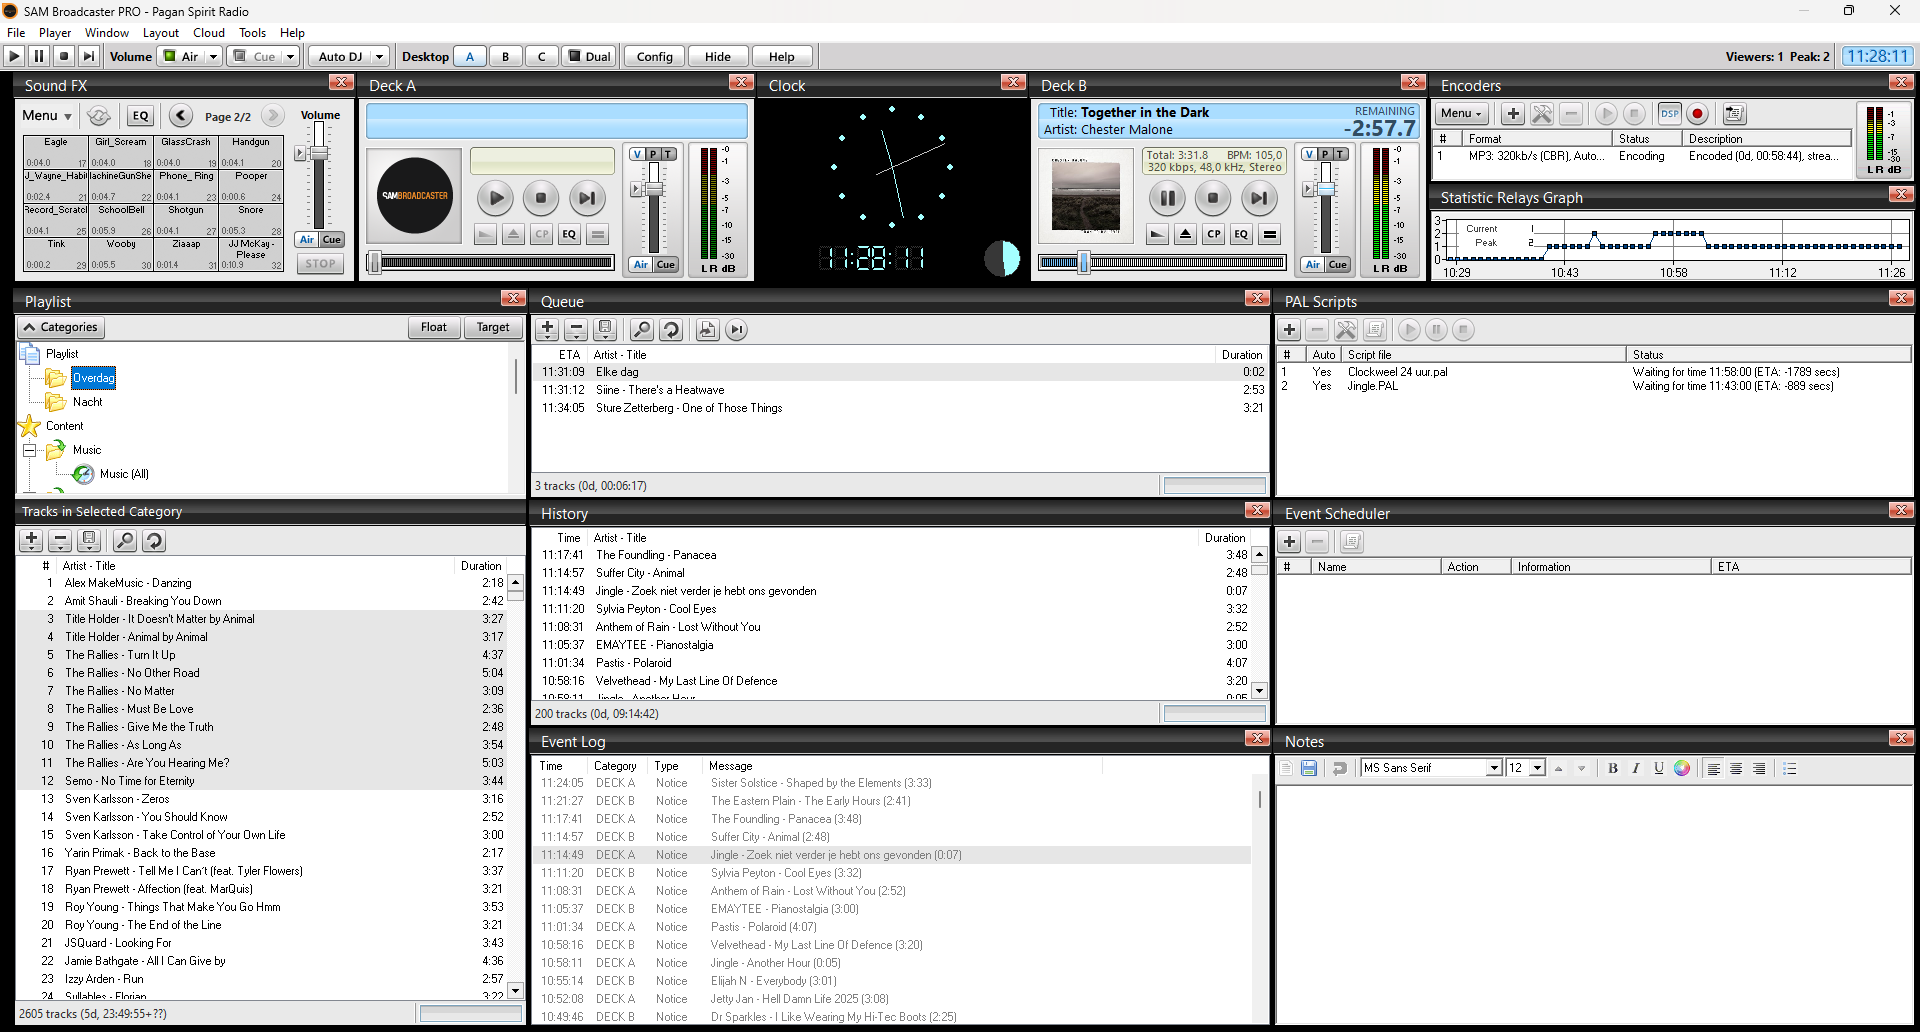Save the notes with the floppy icon

[1309, 768]
